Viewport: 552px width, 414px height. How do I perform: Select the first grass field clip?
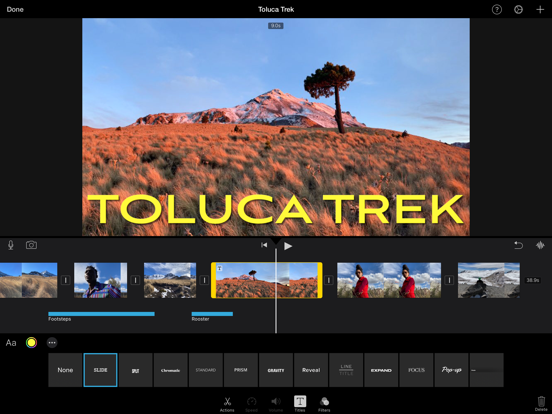pos(28,280)
